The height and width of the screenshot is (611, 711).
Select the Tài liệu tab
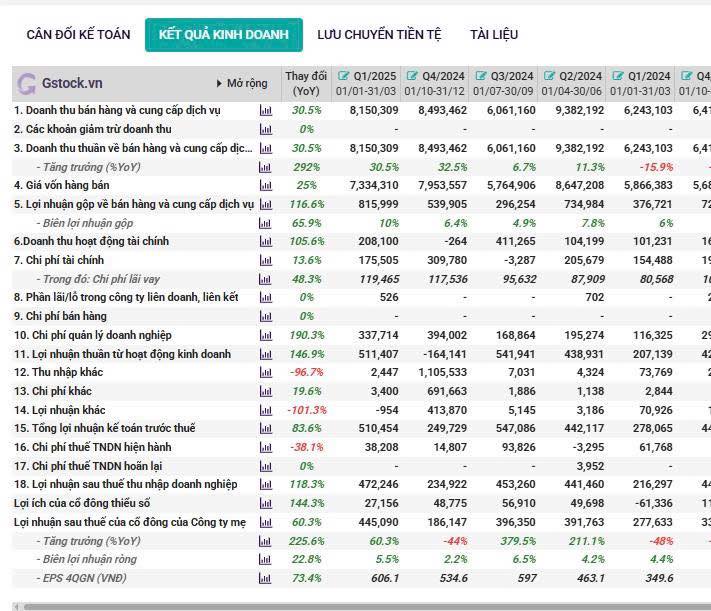pyautogui.click(x=494, y=34)
